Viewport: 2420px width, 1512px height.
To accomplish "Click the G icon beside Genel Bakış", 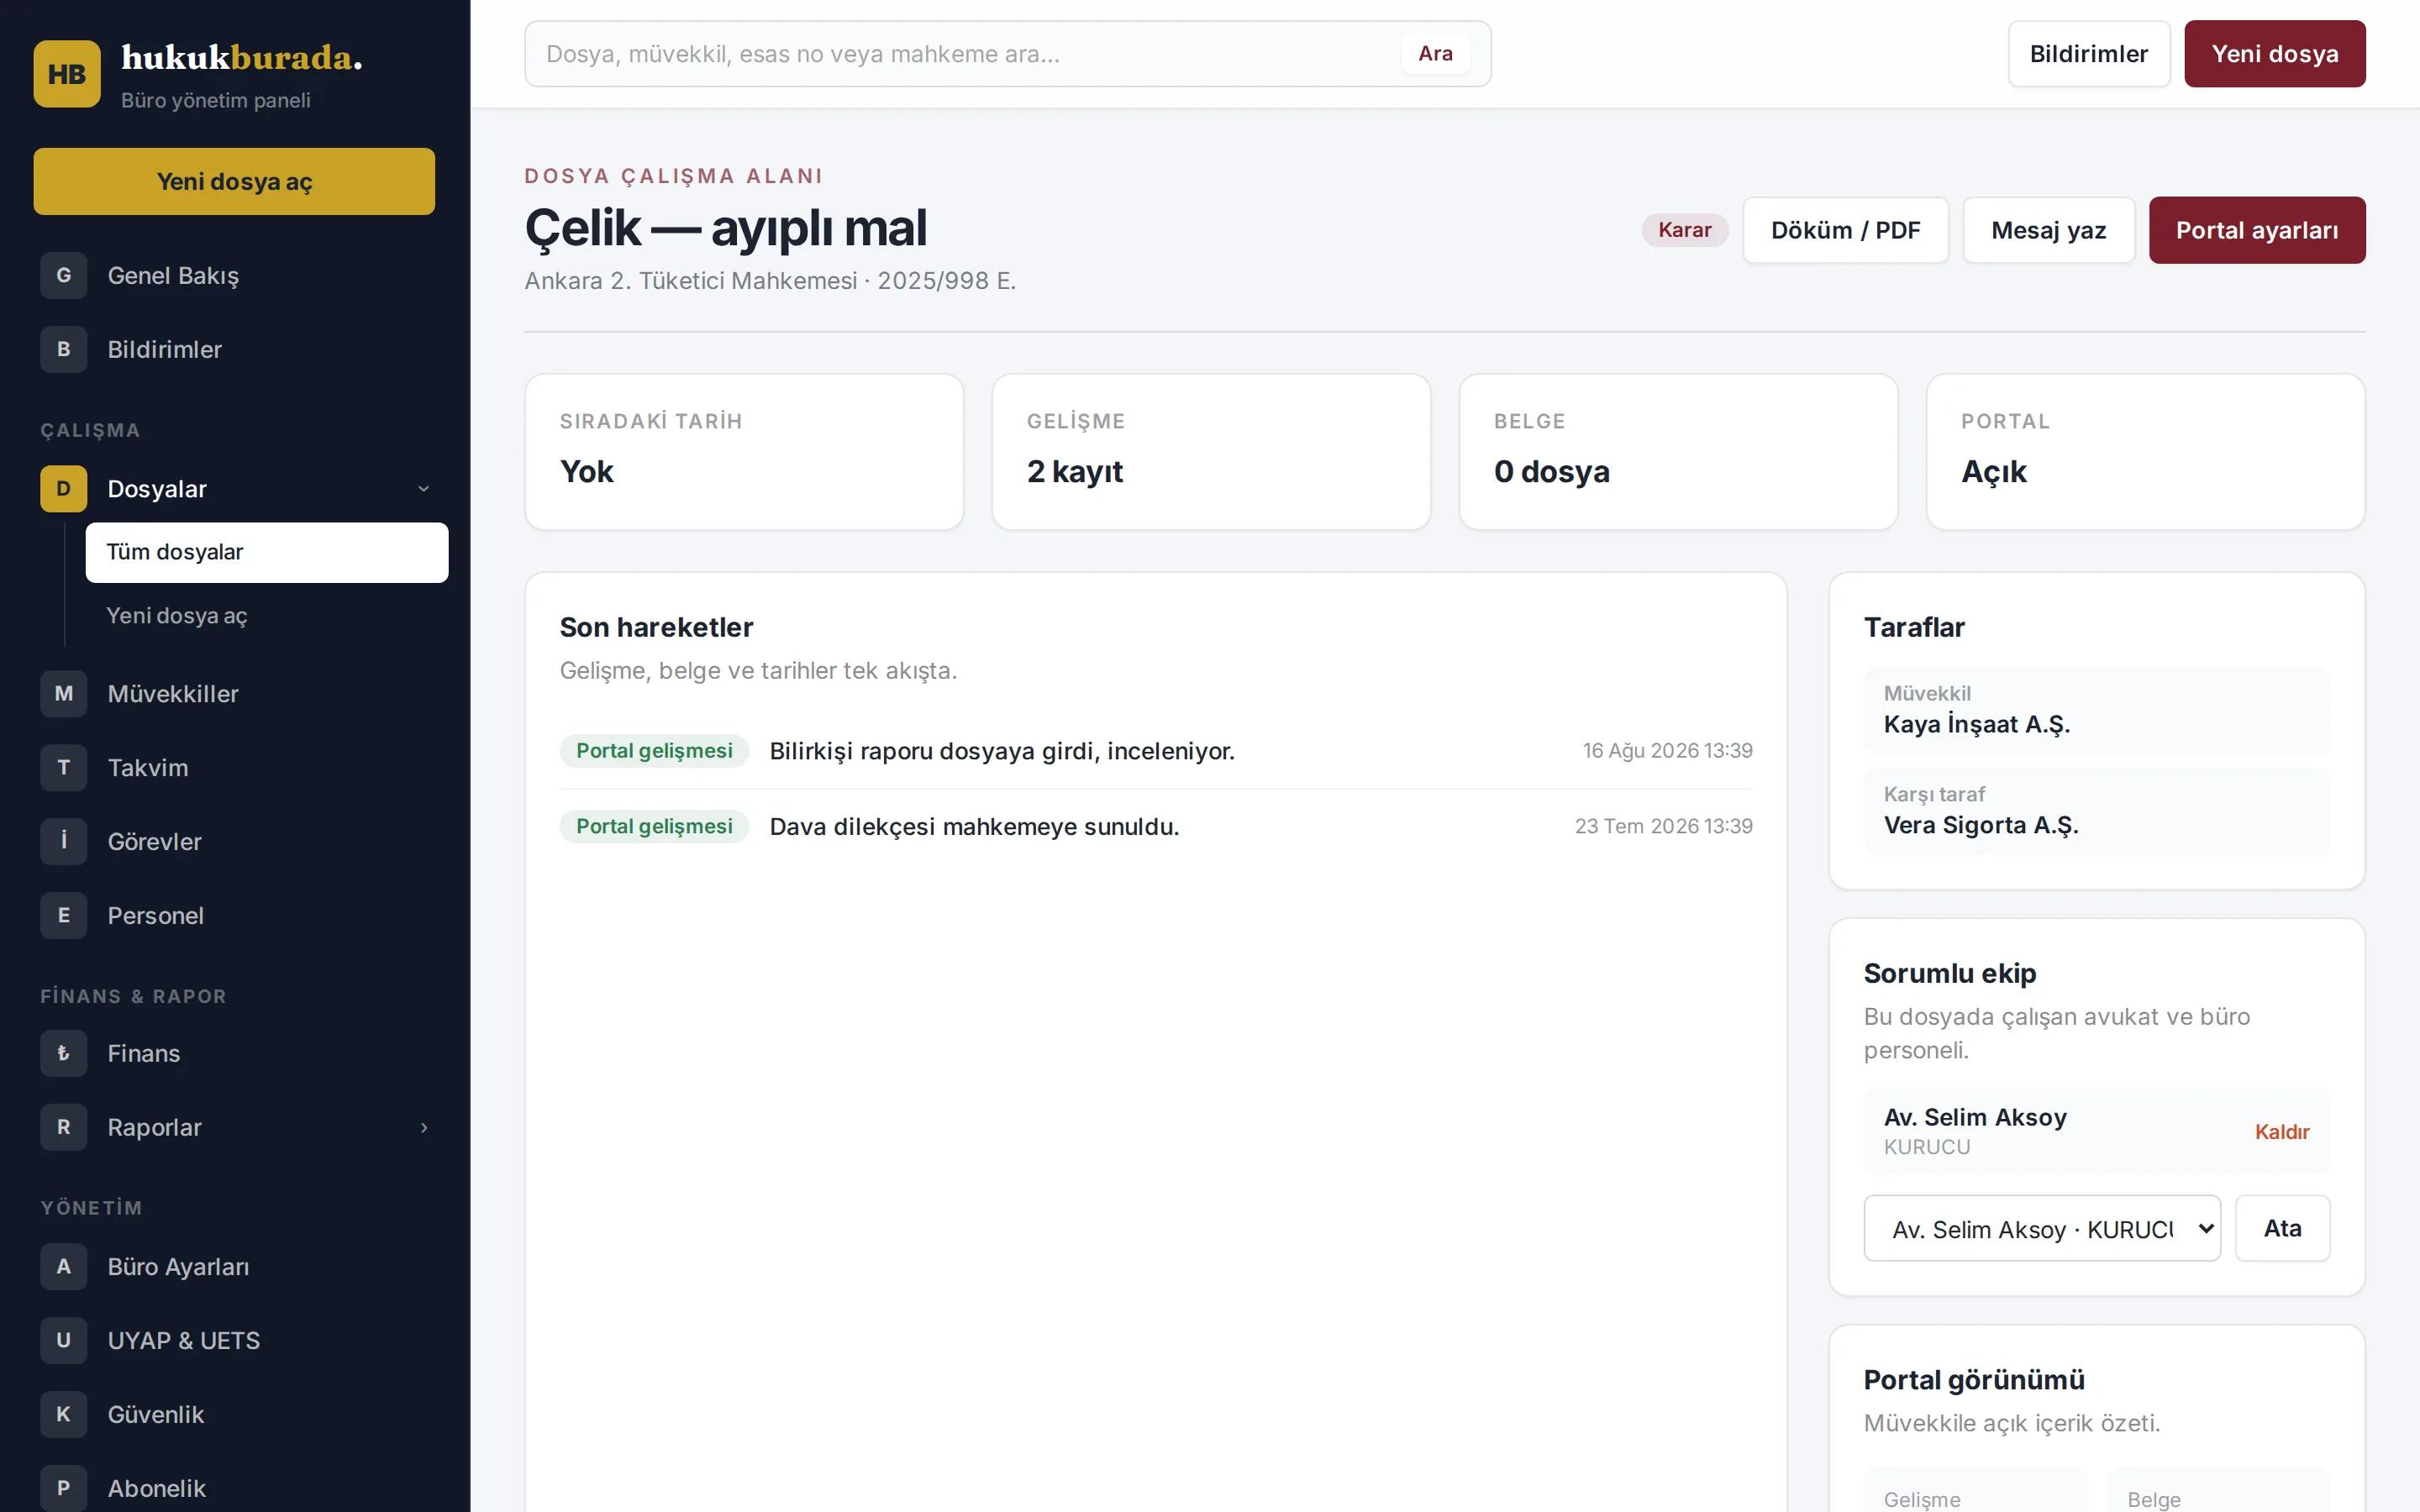I will click(x=64, y=276).
